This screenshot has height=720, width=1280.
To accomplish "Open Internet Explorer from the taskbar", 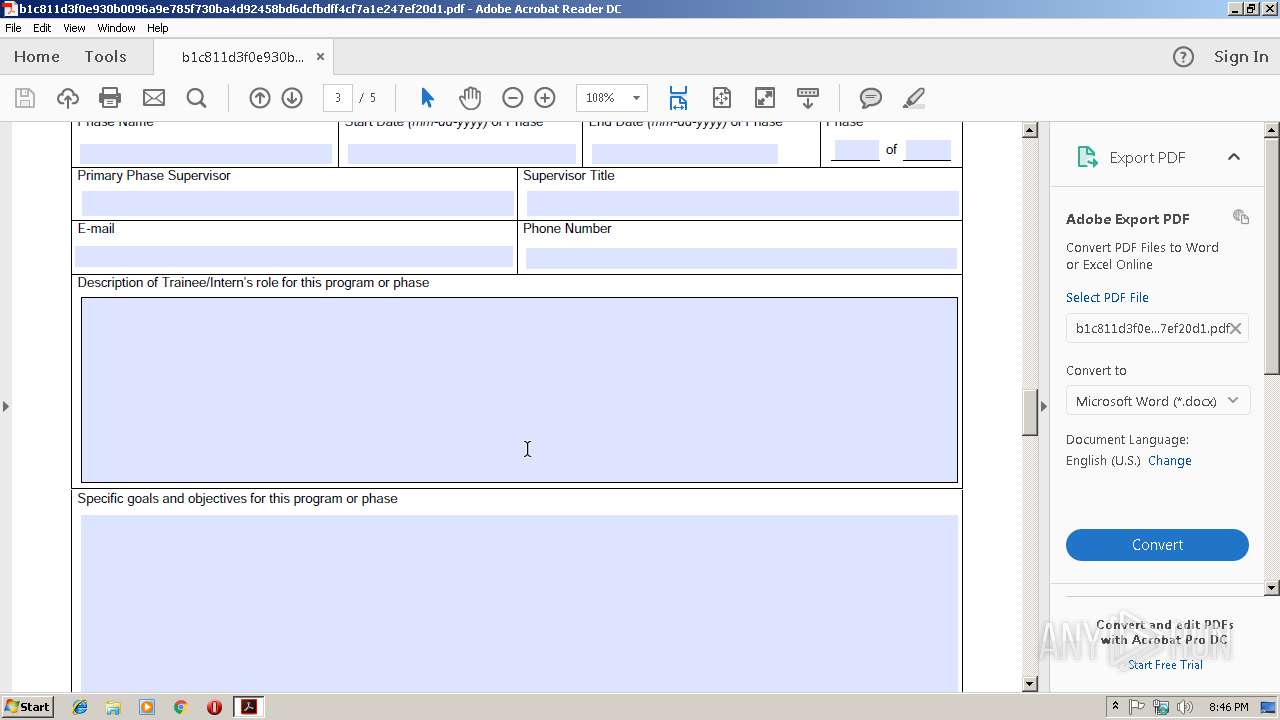I will coord(80,707).
